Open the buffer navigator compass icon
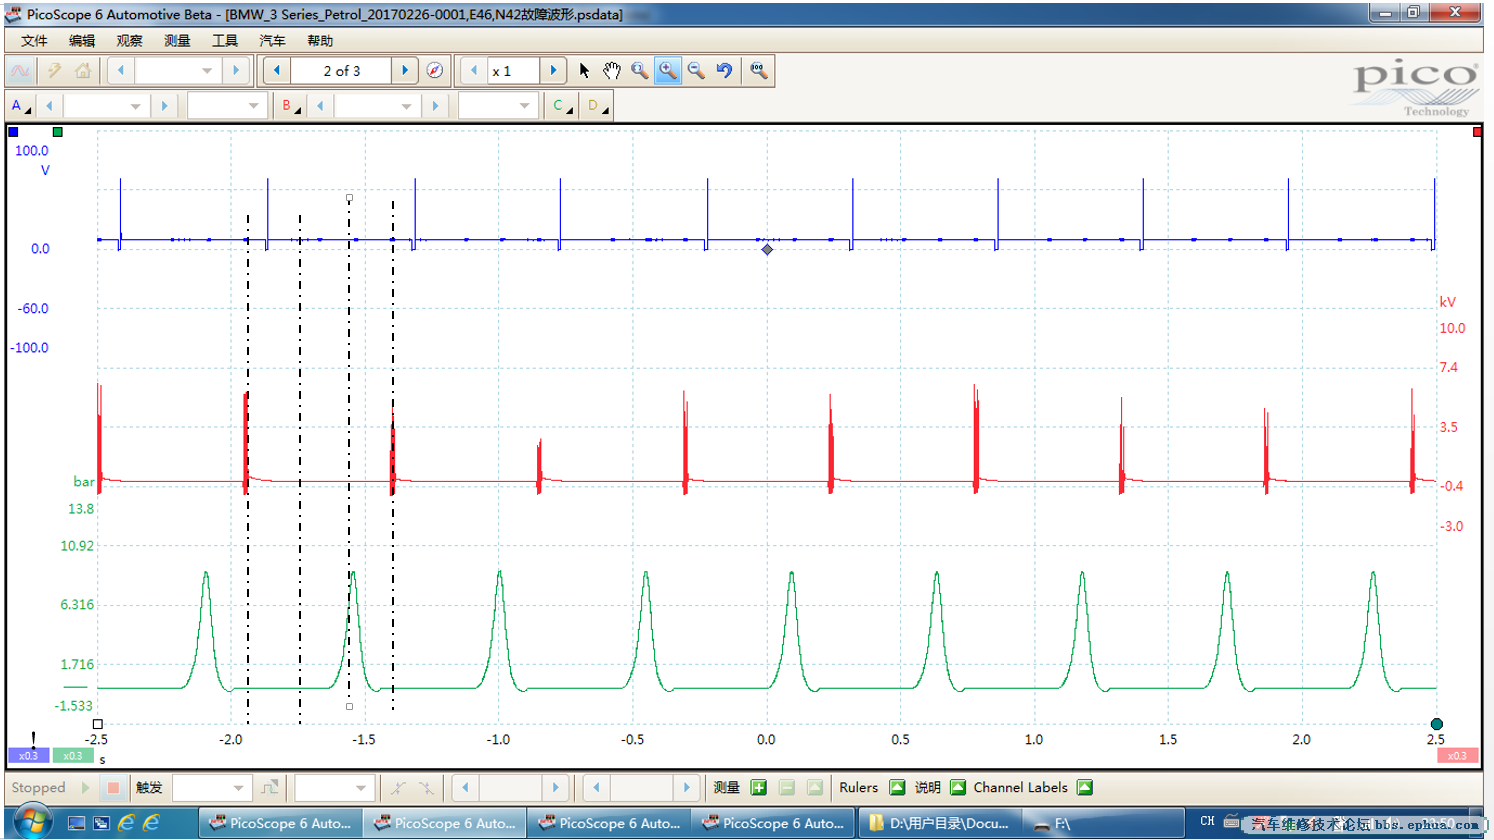 (x=434, y=71)
